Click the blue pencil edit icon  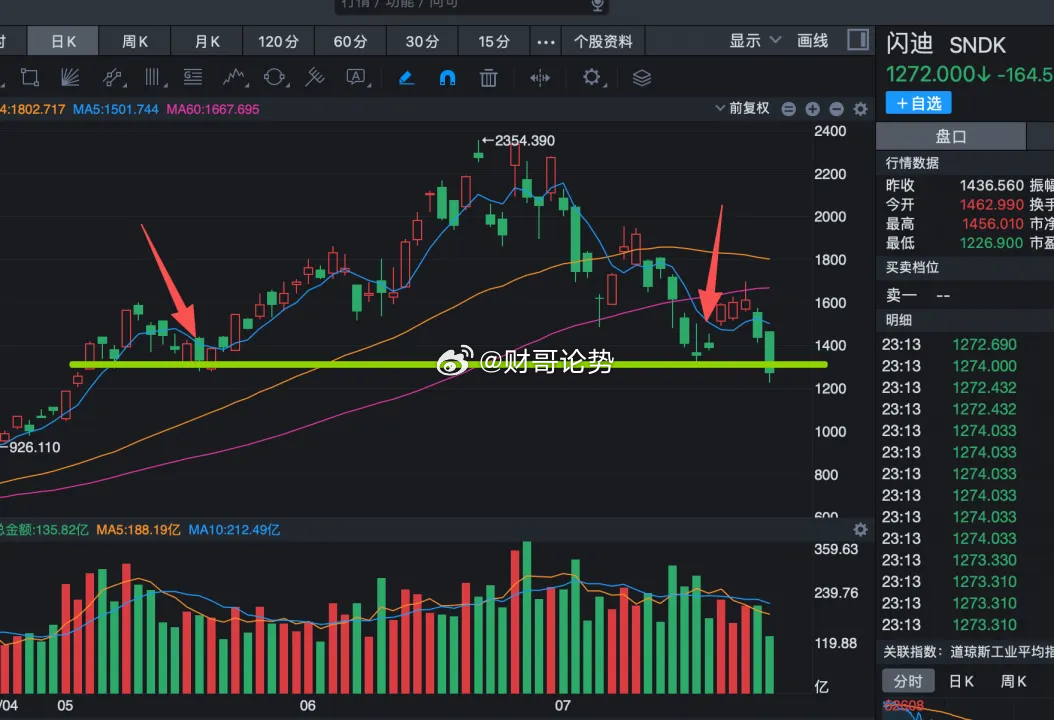tap(406, 78)
